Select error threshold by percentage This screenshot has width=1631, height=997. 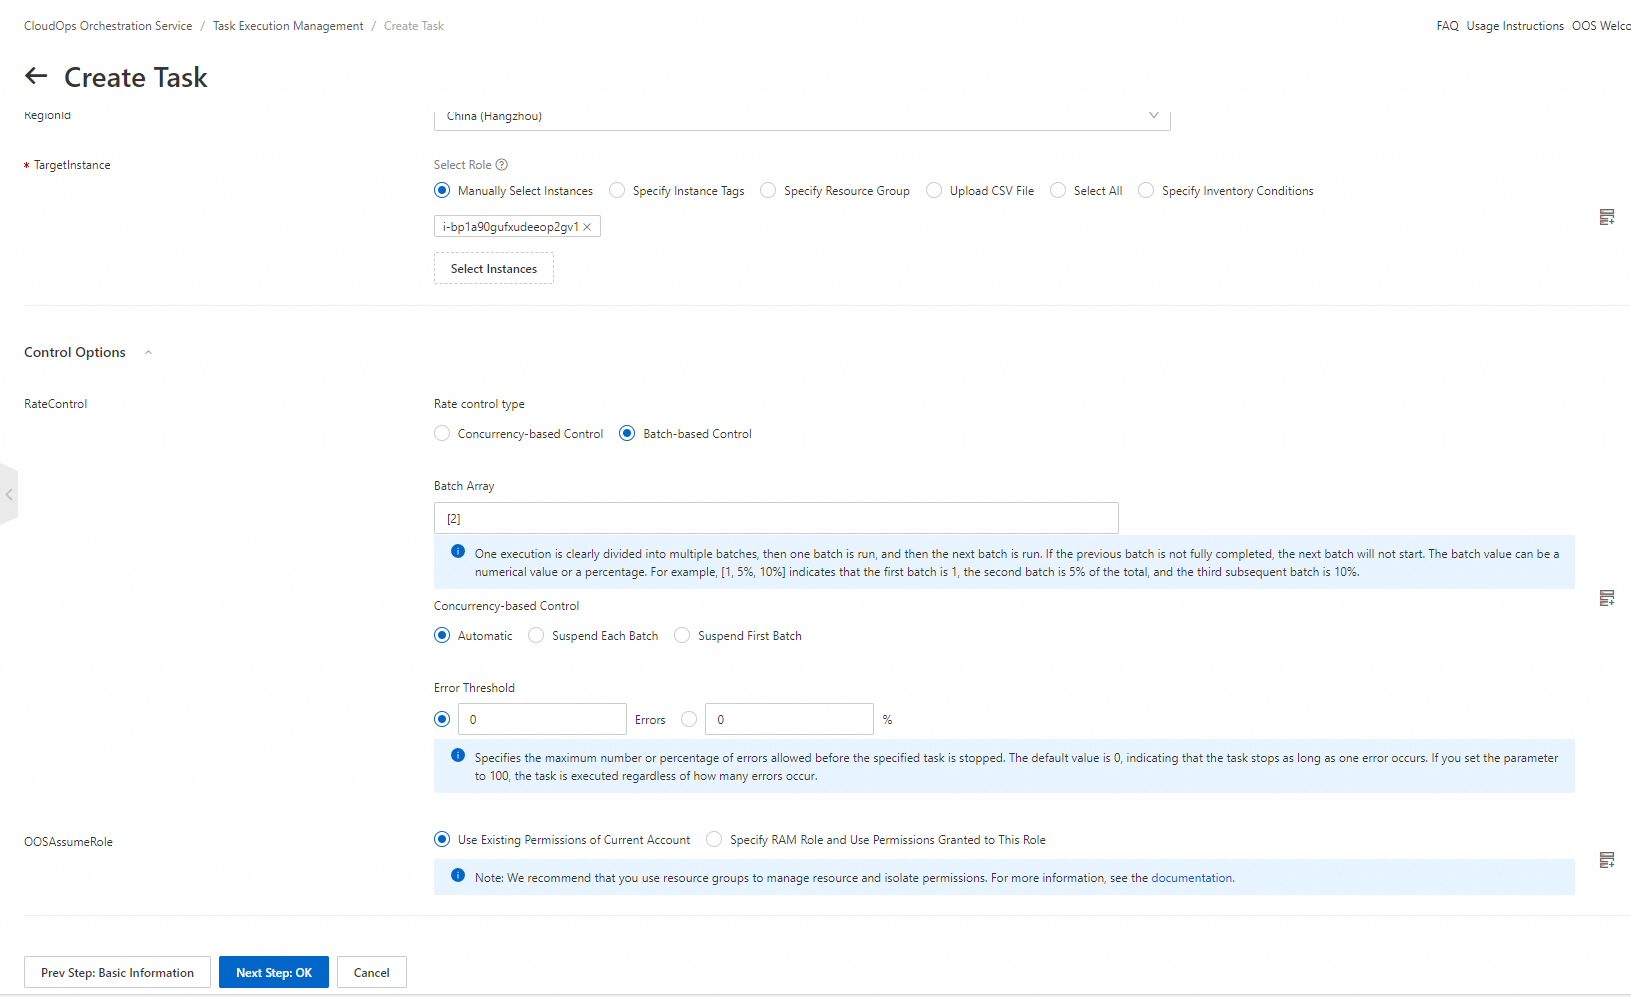click(x=689, y=719)
